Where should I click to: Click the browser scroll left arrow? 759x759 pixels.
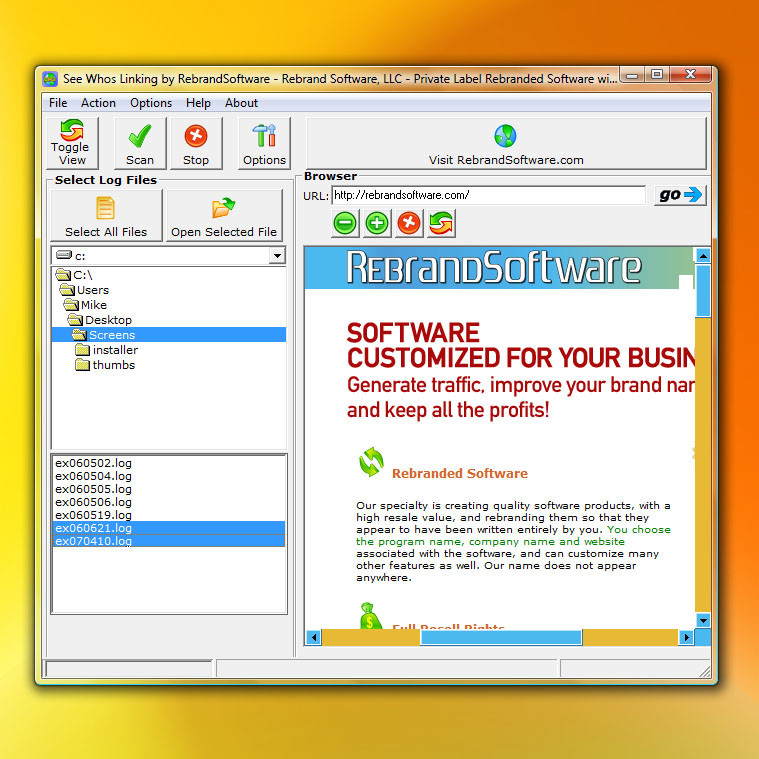[x=314, y=637]
